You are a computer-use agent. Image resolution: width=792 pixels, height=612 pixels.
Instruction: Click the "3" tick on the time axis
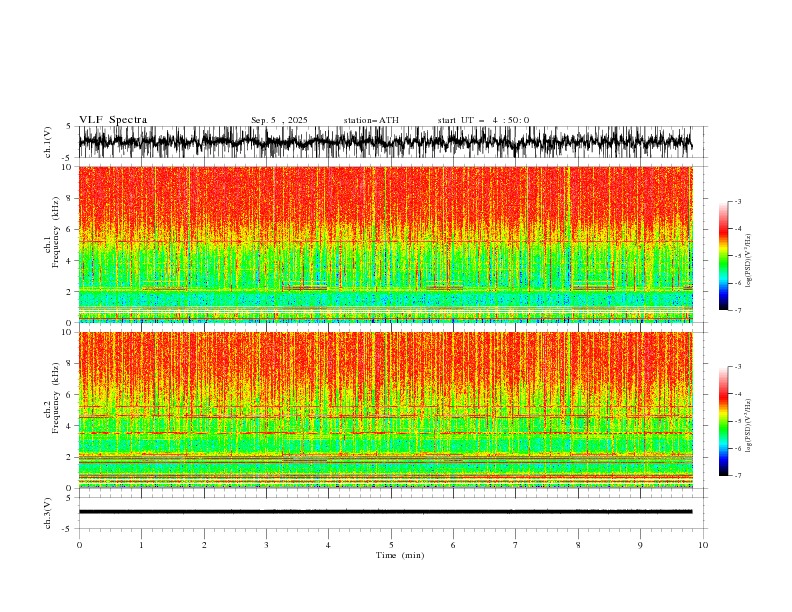tap(266, 545)
